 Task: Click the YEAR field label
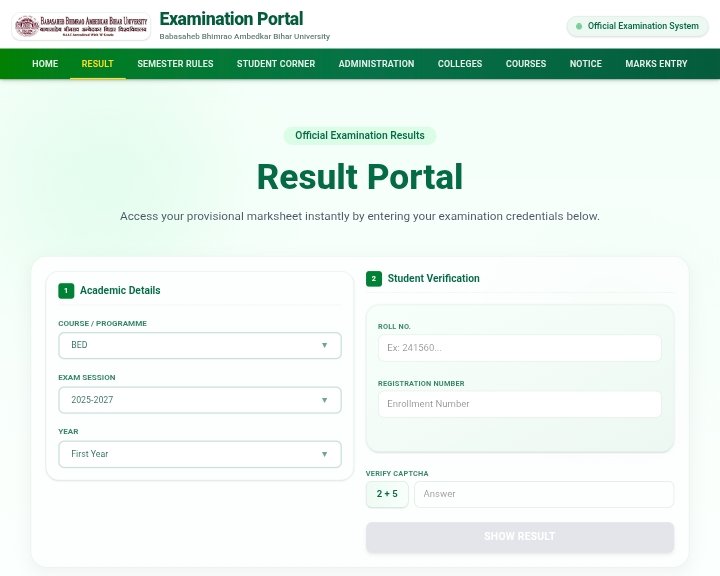pyautogui.click(x=68, y=432)
